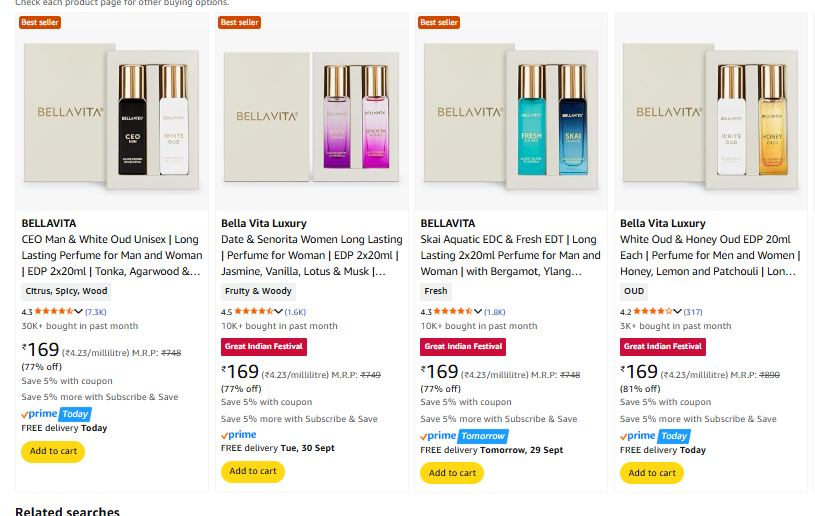Click Great Indian Festival badge on White Oud & Honey Oud
815x516 pixels.
pyautogui.click(x=662, y=347)
